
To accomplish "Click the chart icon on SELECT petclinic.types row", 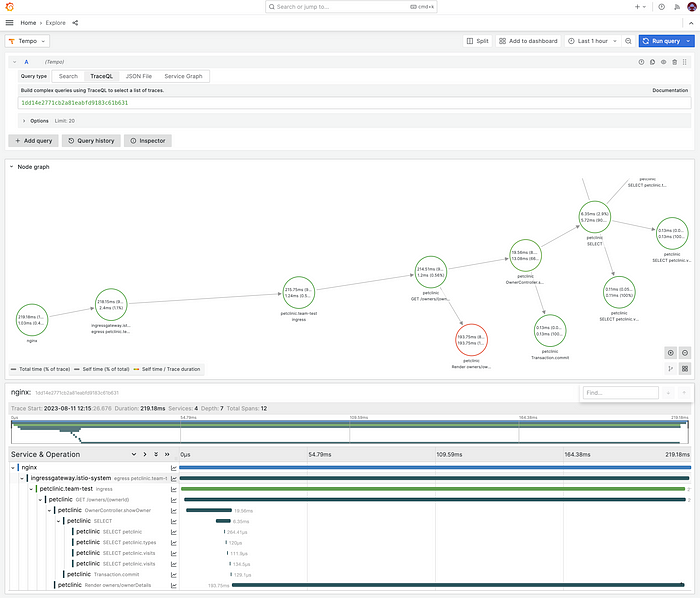I will (174, 543).
